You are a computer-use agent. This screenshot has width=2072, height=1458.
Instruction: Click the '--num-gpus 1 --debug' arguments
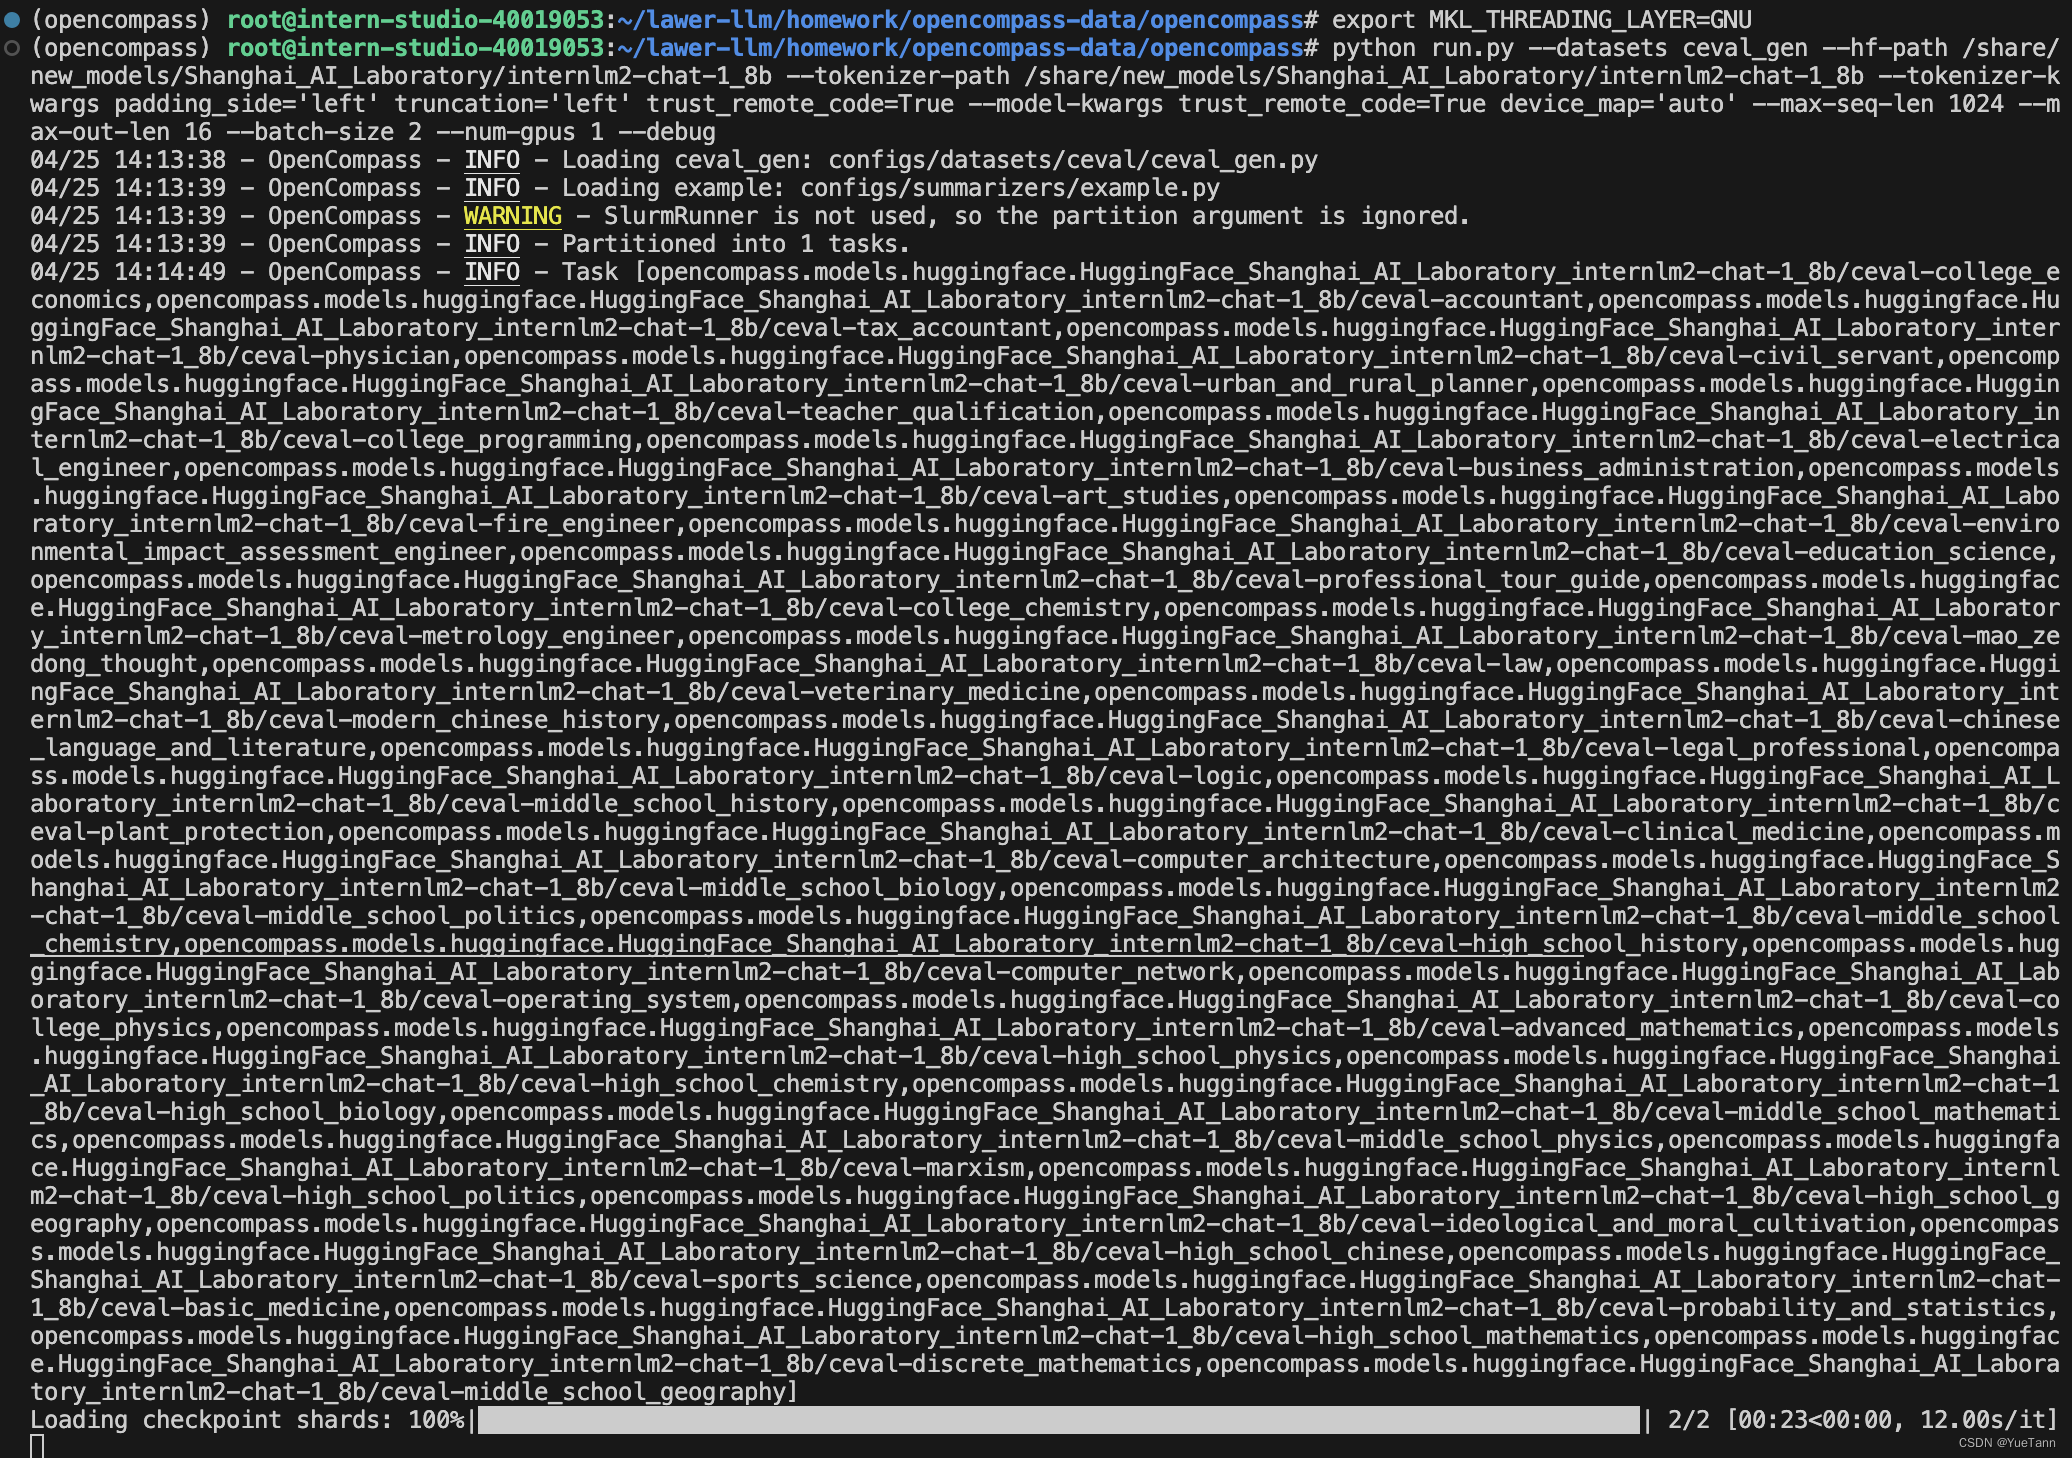tap(576, 132)
